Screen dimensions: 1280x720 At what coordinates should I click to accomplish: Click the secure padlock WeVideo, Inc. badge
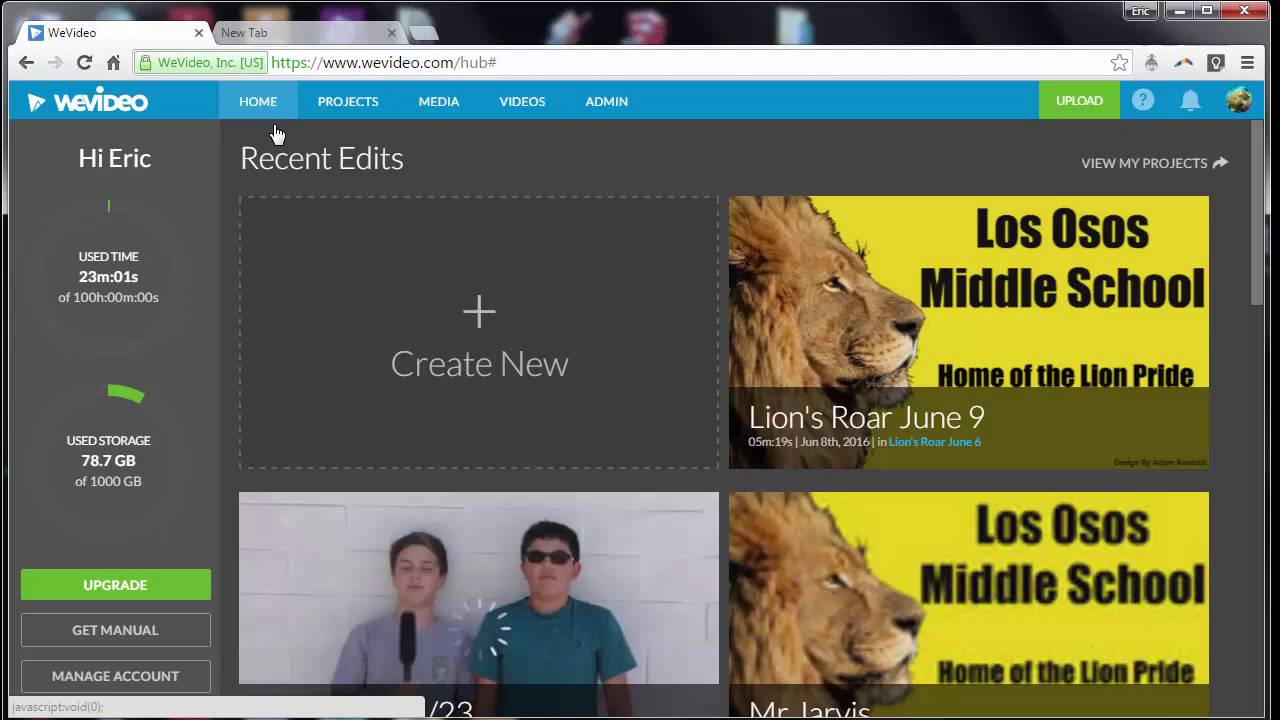tap(201, 62)
